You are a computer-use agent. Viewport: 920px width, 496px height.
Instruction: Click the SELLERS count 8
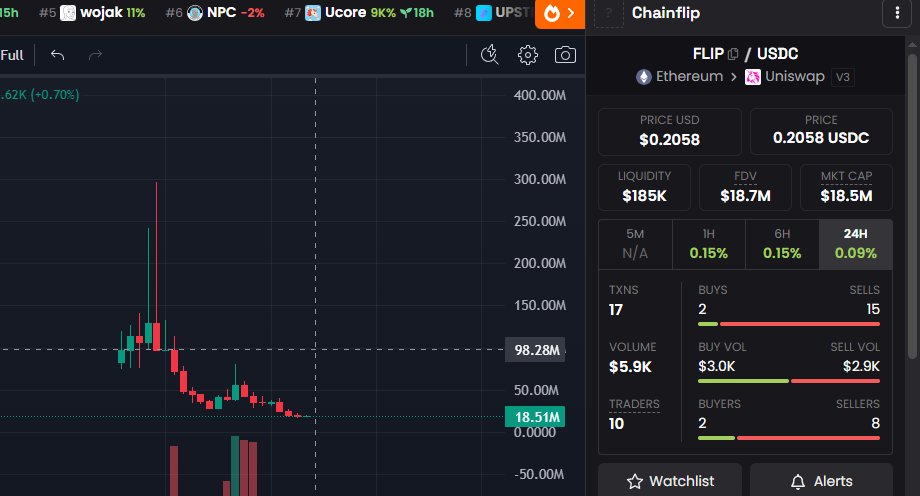click(x=875, y=423)
